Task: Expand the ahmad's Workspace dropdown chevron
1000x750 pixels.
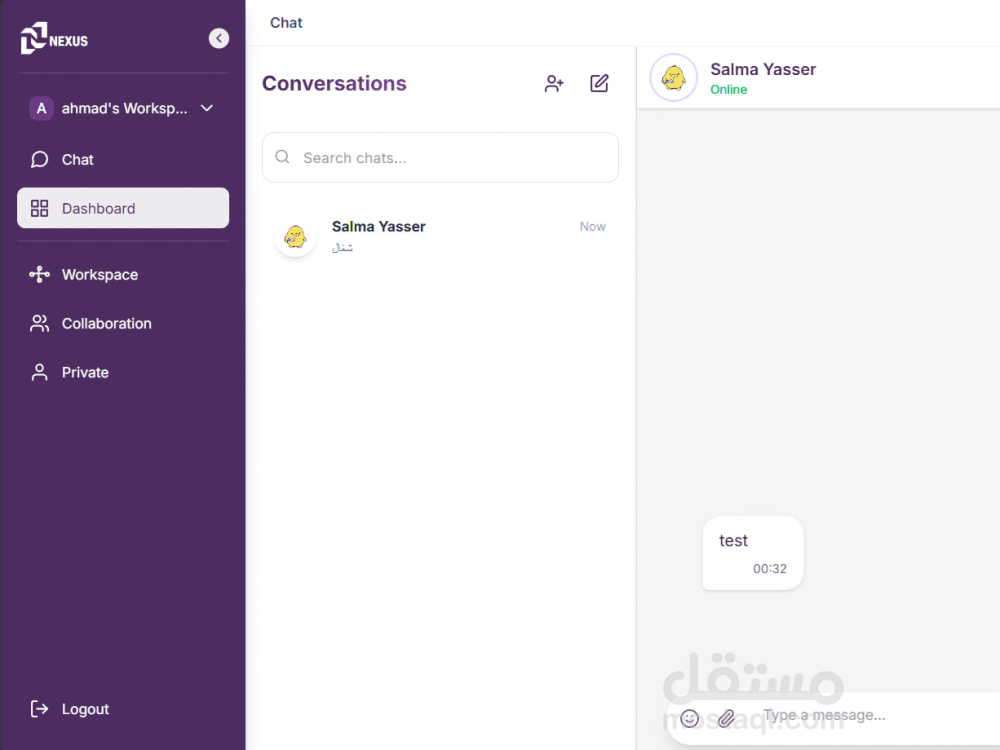Action: pos(207,108)
